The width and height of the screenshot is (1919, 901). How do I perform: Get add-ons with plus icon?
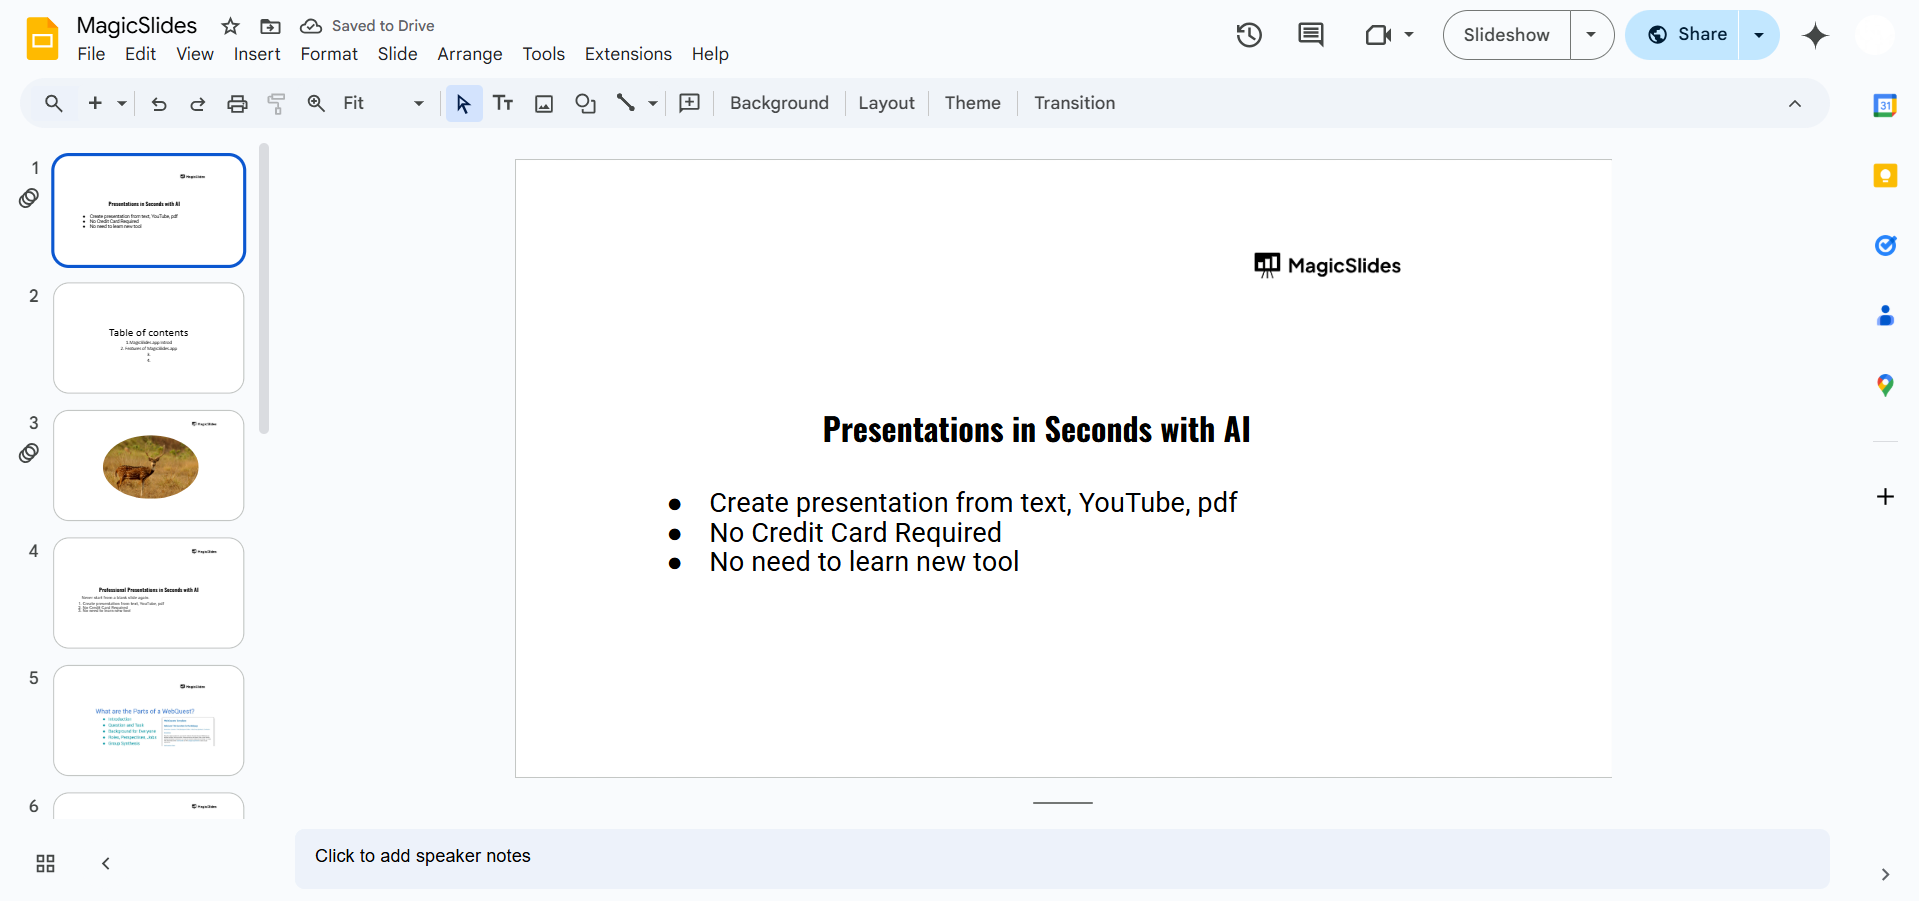point(1885,497)
